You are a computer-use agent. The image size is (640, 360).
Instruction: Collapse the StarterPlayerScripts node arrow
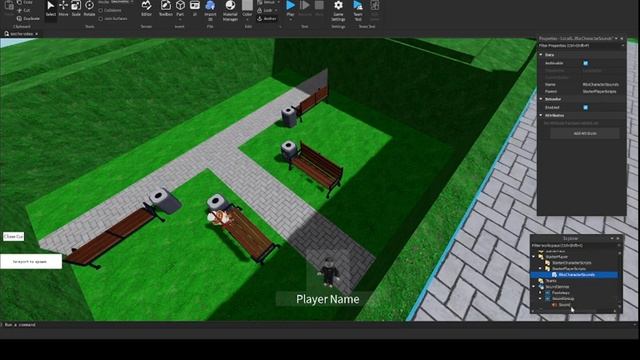(540, 269)
